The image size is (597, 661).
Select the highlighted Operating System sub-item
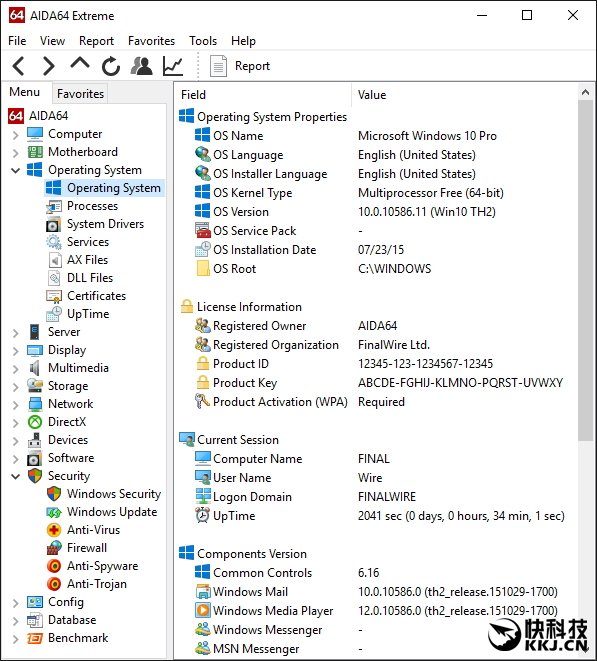(104, 188)
